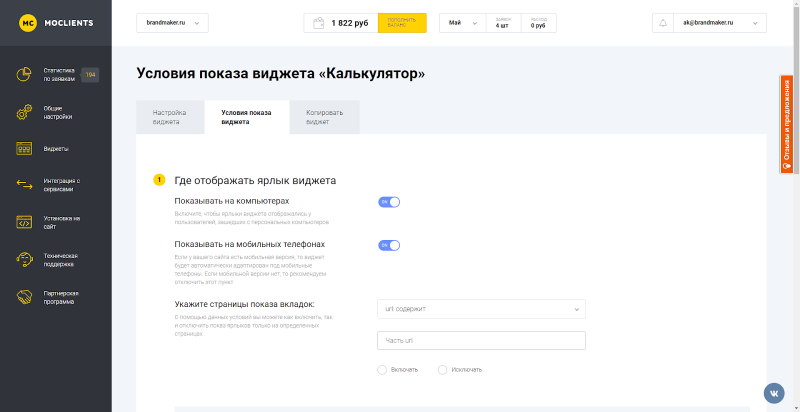Click the technical support headset icon

point(24,260)
